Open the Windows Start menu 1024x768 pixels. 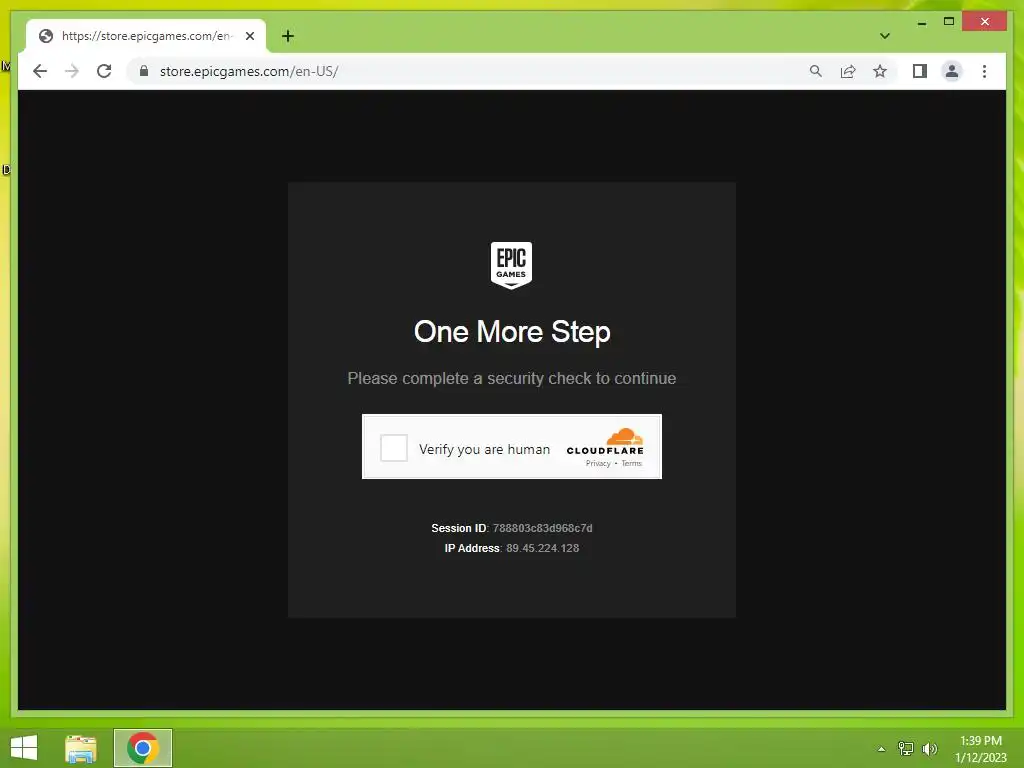click(x=24, y=748)
